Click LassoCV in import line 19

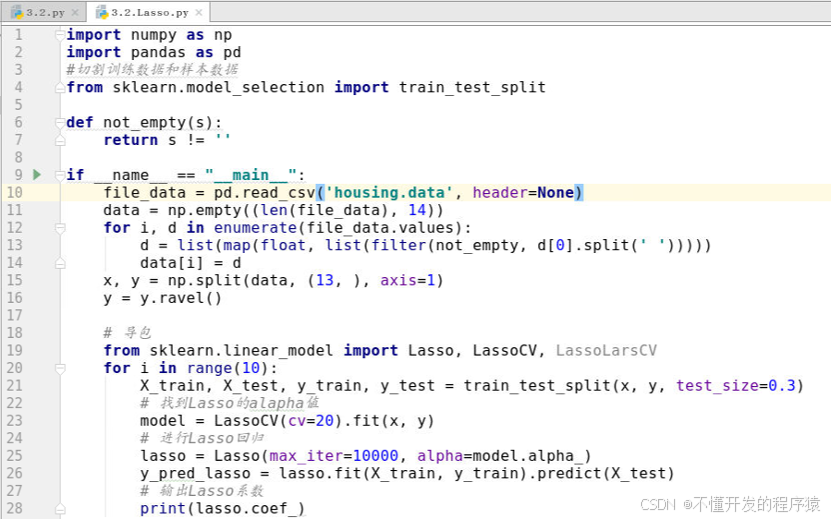click(505, 350)
